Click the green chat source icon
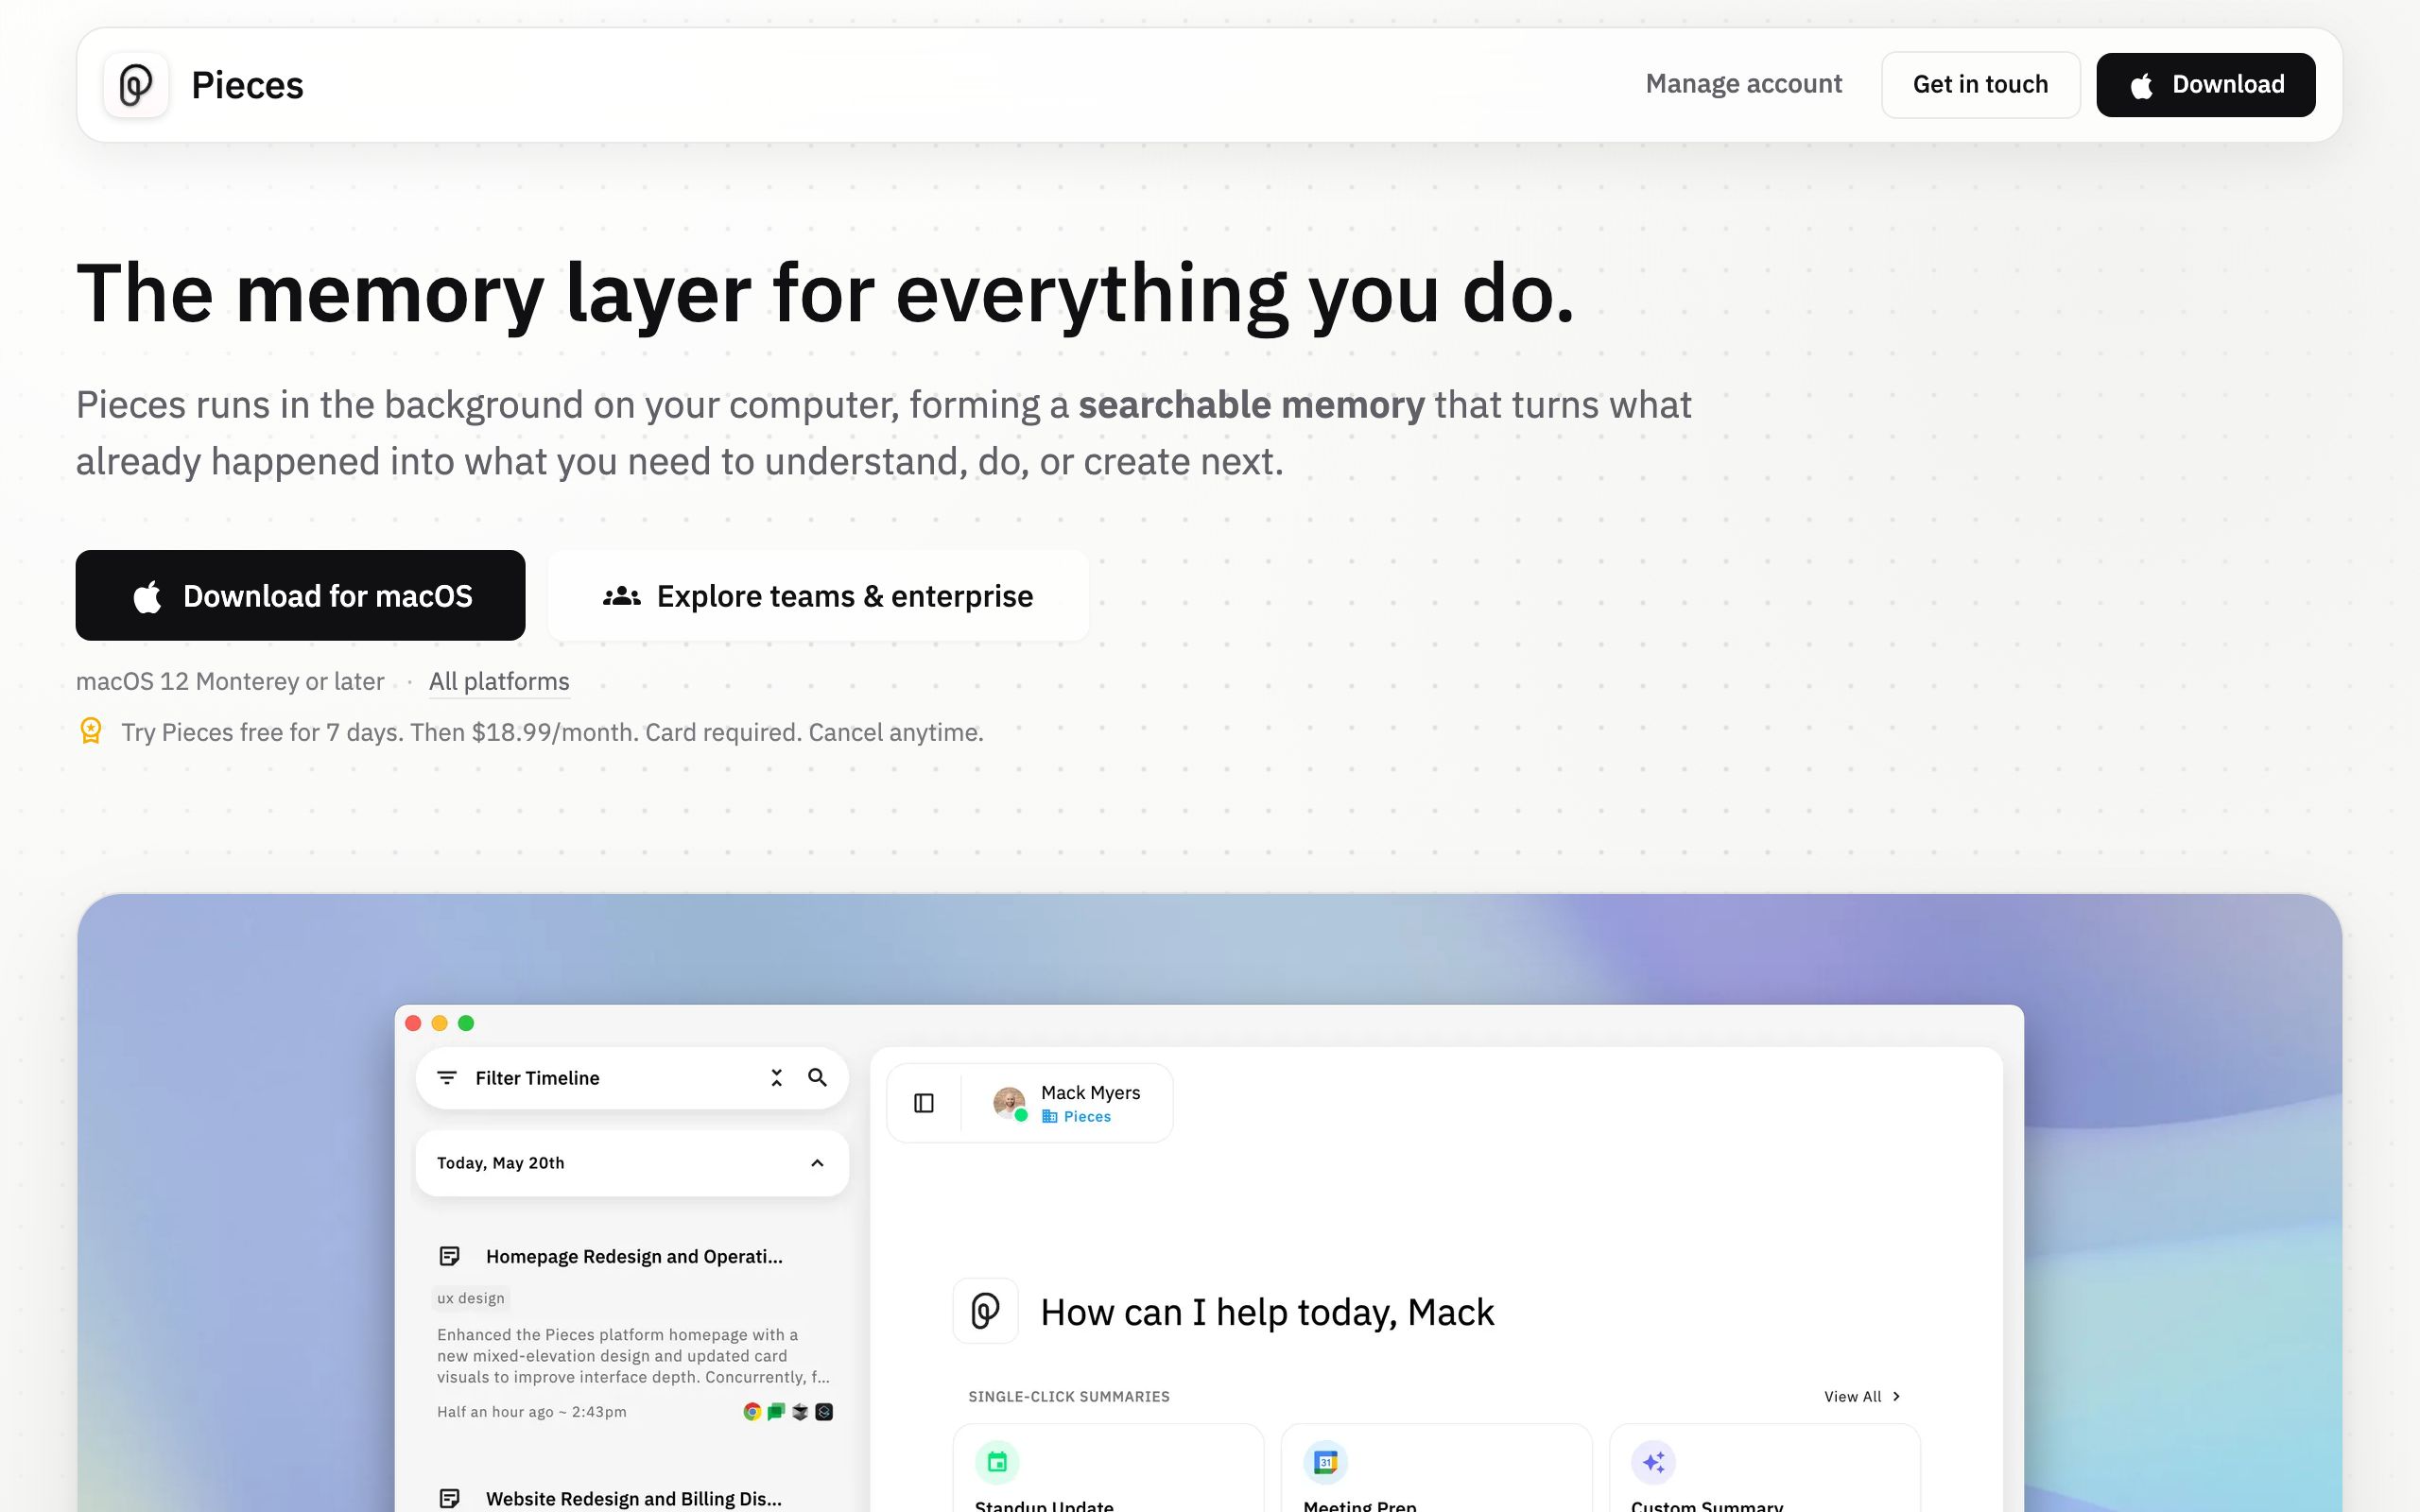The image size is (2420, 1512). click(x=776, y=1411)
